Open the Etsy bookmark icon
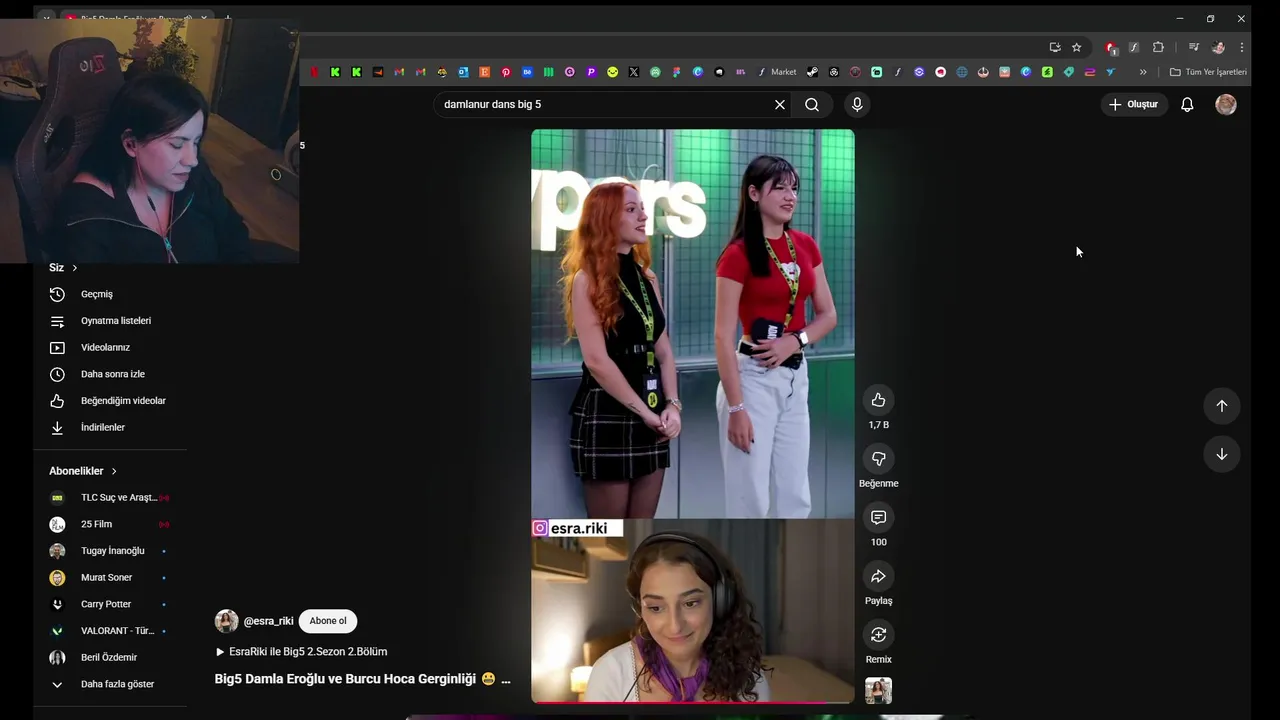The height and width of the screenshot is (720, 1280). [484, 72]
